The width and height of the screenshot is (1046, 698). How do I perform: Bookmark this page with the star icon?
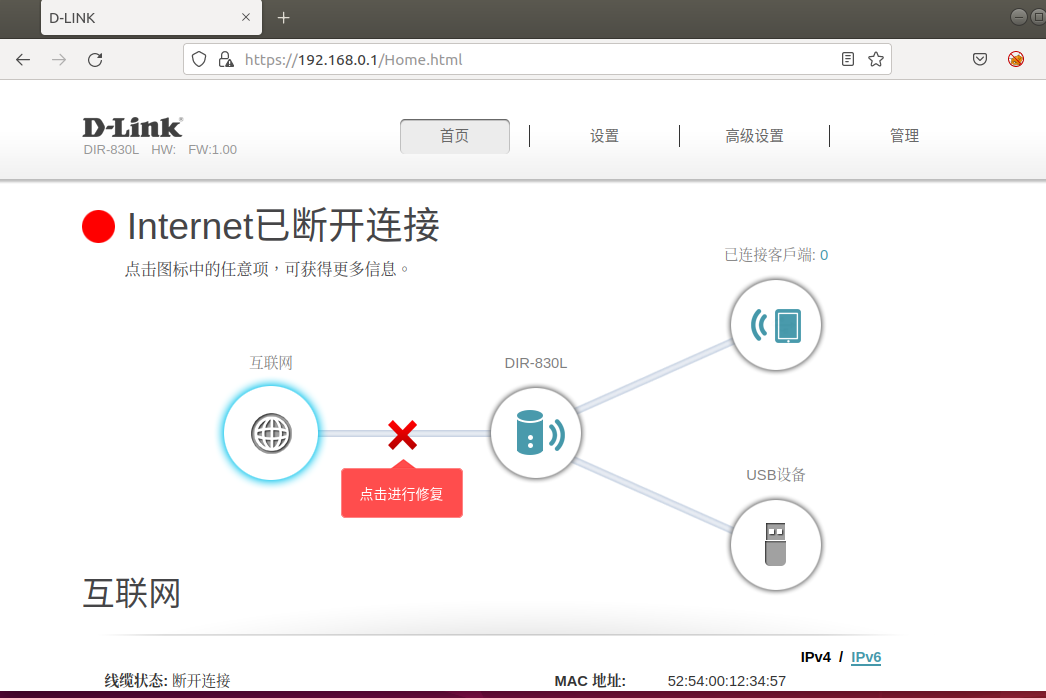coord(876,59)
